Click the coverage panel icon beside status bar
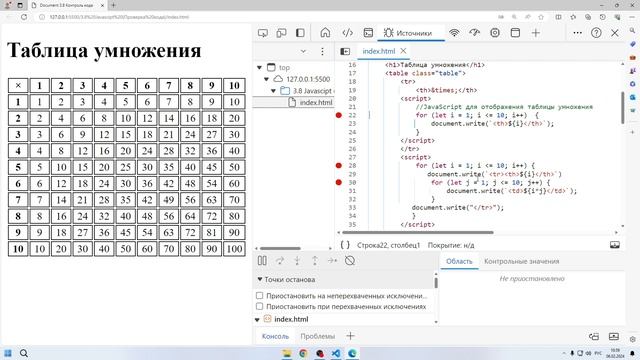The width and height of the screenshot is (640, 360). click(615, 245)
